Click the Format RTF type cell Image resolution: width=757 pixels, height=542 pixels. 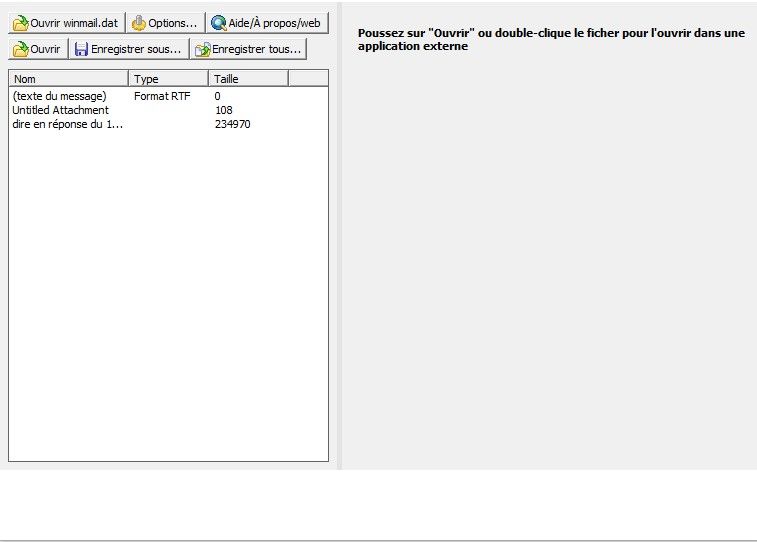[x=162, y=96]
